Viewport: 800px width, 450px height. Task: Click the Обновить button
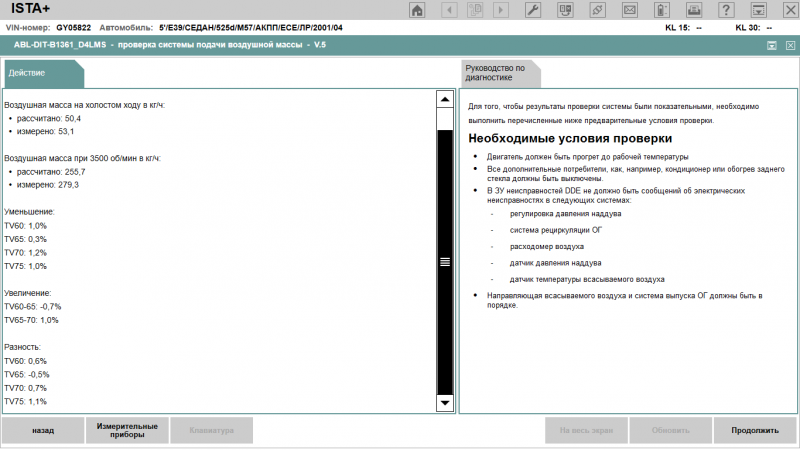pos(670,431)
